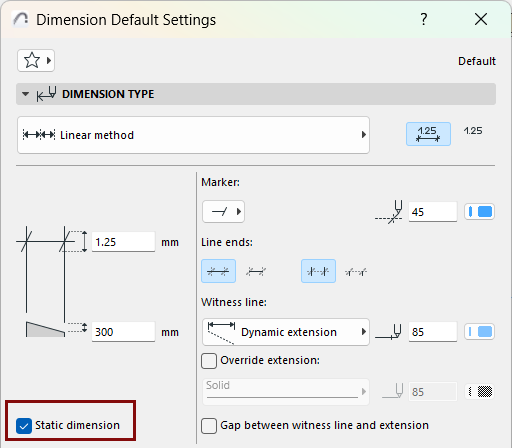Open the Marker type popup

[x=223, y=212]
